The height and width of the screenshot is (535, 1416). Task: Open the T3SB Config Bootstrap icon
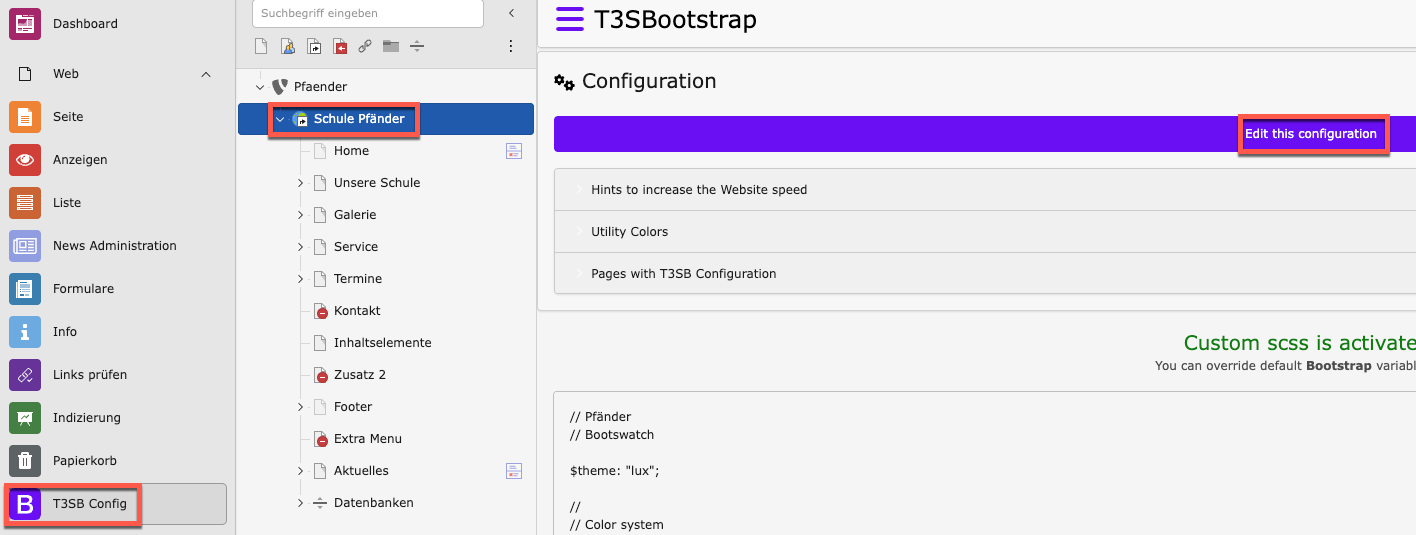[25, 504]
